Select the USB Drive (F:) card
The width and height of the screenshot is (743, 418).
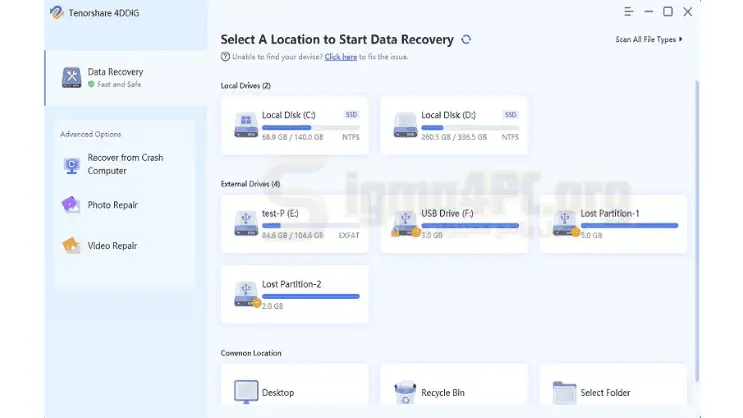click(454, 224)
